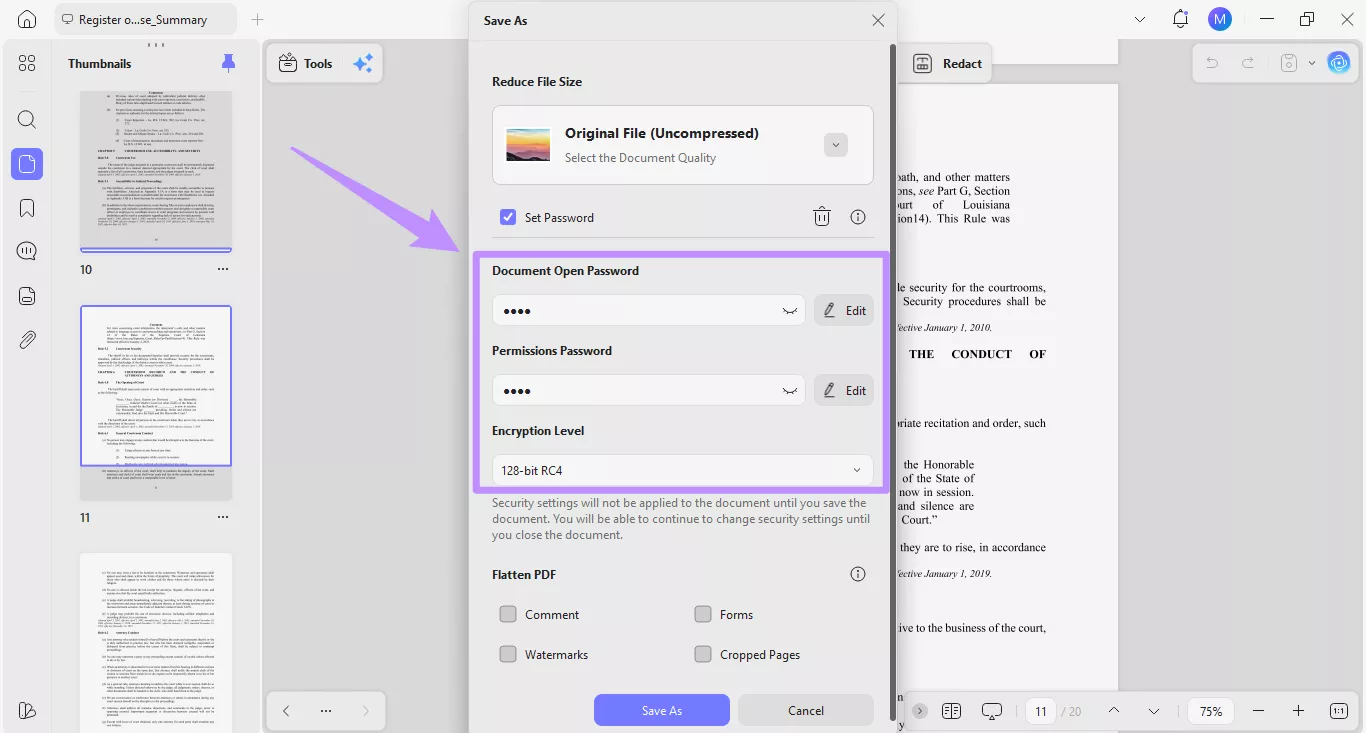This screenshot has height=733, width=1366.
Task: Click the current page number field showing 11
Action: (x=1041, y=711)
